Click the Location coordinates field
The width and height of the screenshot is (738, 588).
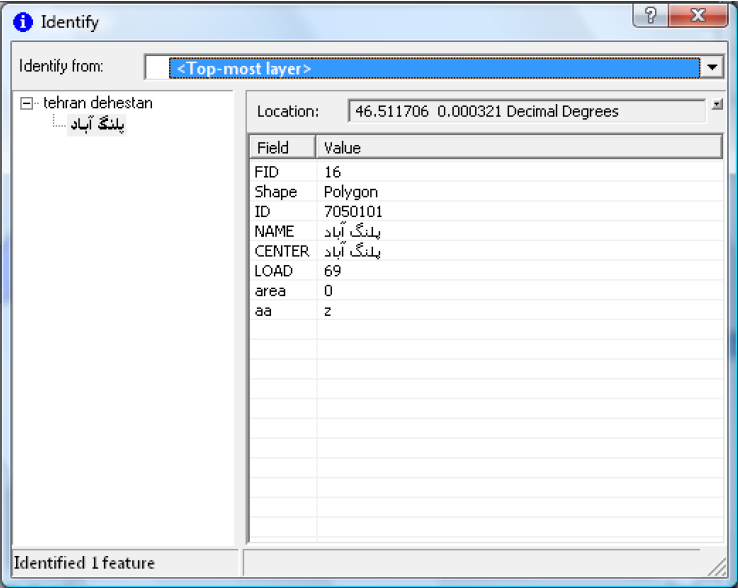point(527,111)
